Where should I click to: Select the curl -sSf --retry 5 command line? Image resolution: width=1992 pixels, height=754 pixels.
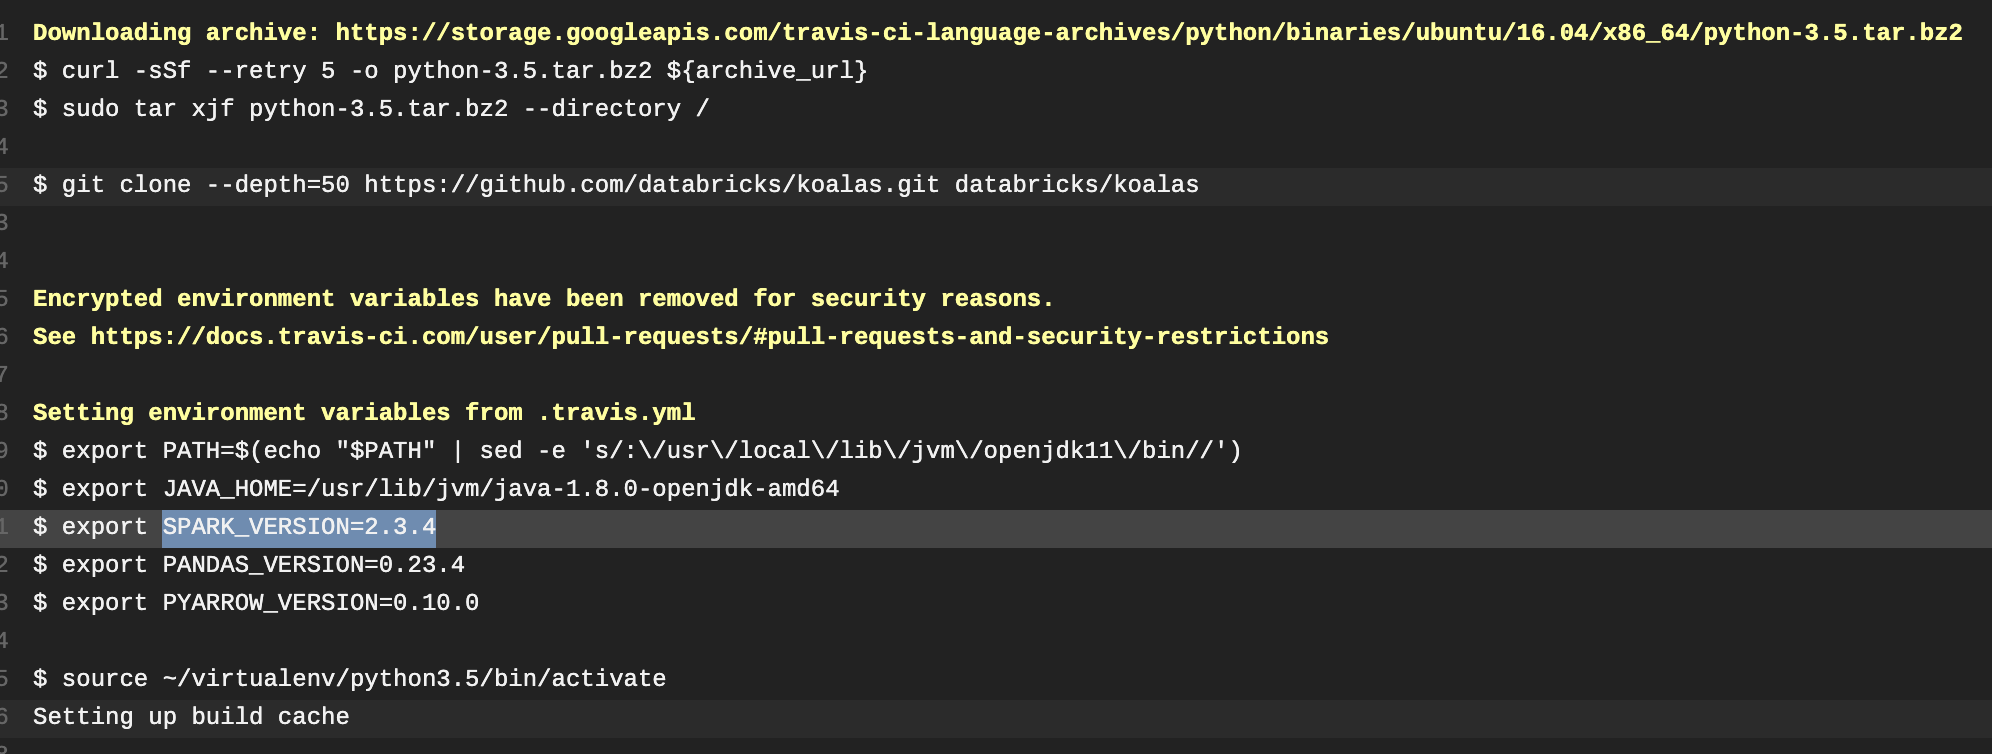click(x=450, y=70)
